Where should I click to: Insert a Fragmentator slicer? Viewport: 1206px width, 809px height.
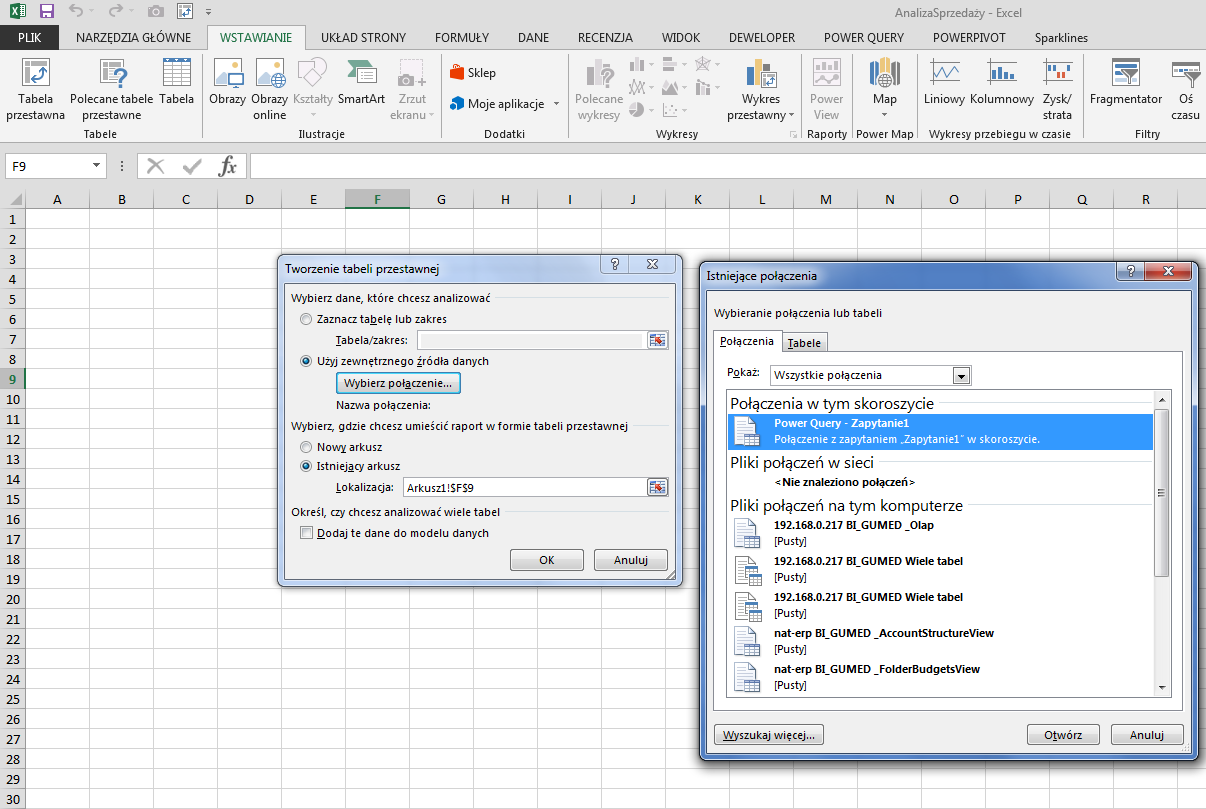[1126, 82]
